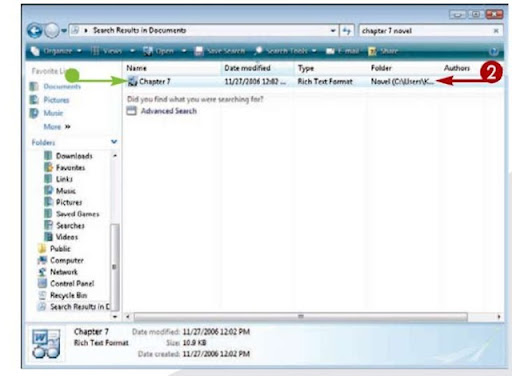Click the E-mail toolbar button

click(343, 51)
